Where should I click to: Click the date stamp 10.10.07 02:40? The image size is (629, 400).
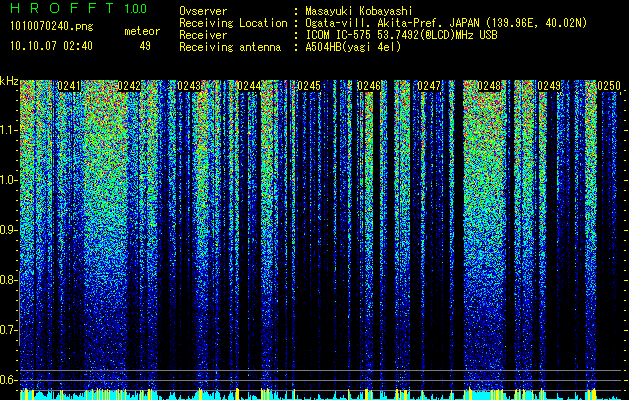(x=51, y=46)
